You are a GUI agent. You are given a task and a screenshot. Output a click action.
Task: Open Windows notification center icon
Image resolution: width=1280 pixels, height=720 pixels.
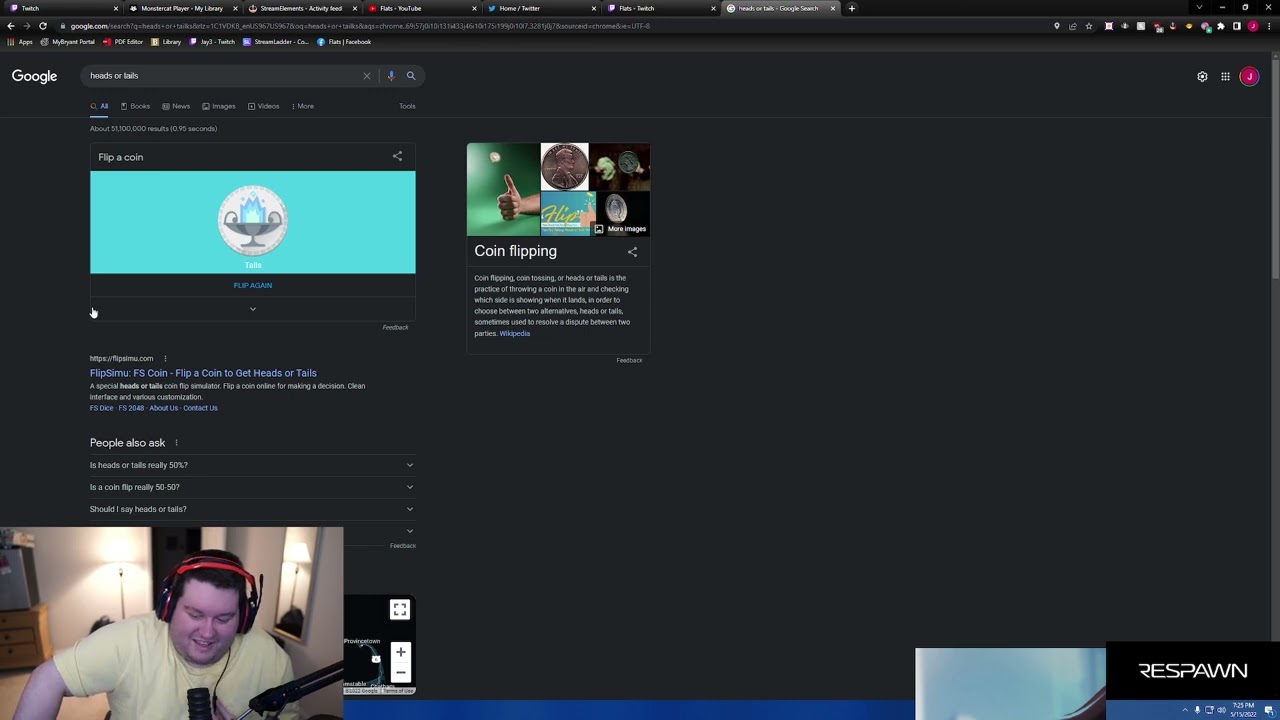(x=1268, y=710)
